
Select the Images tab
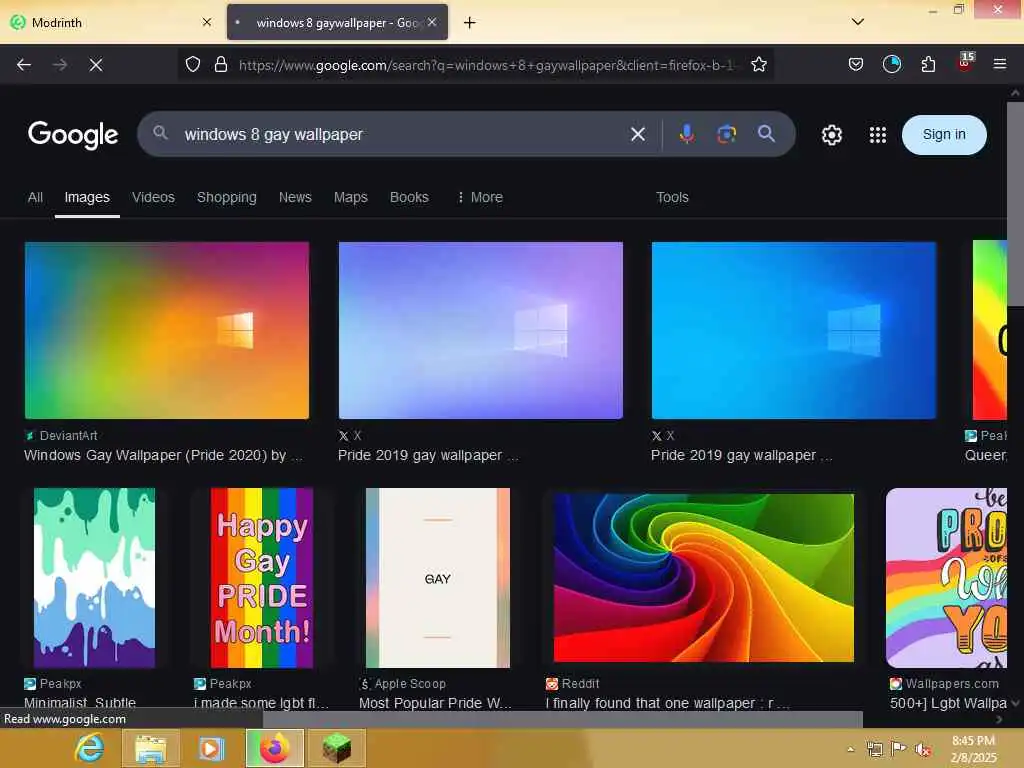coord(87,197)
